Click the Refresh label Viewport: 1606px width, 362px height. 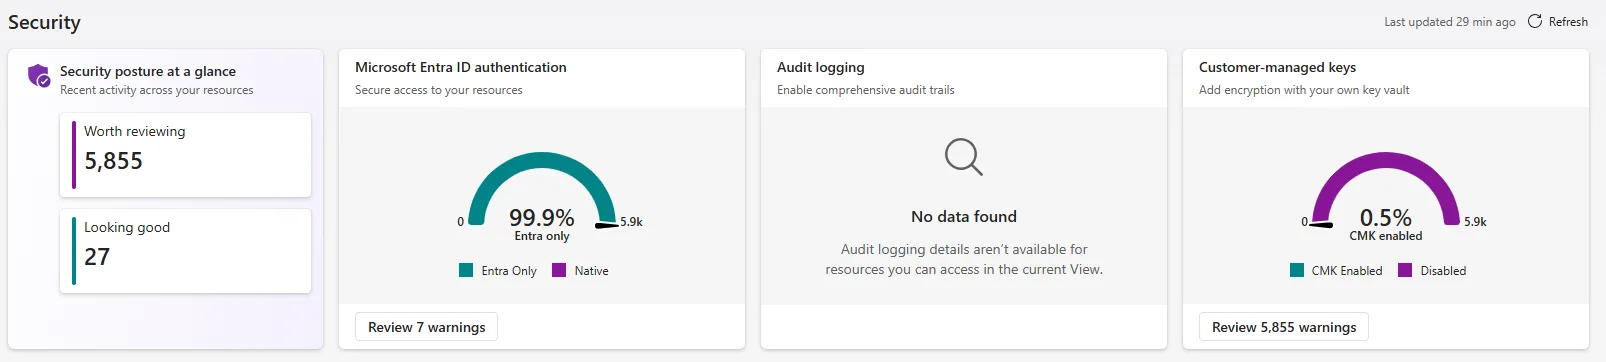click(1568, 22)
